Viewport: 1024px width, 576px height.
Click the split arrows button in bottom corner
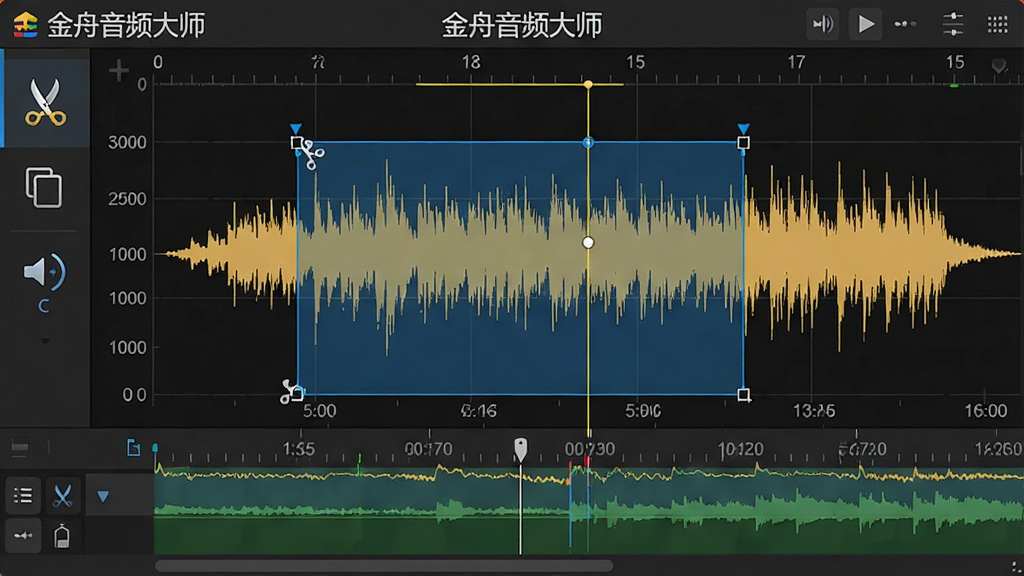pos(23,536)
